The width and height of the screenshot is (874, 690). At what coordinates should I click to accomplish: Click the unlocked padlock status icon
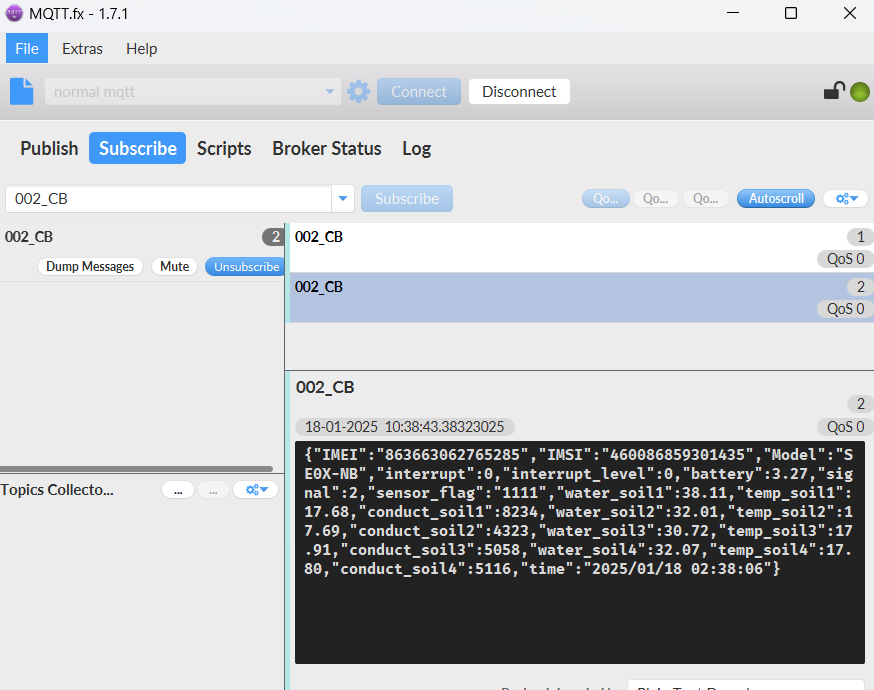click(834, 90)
